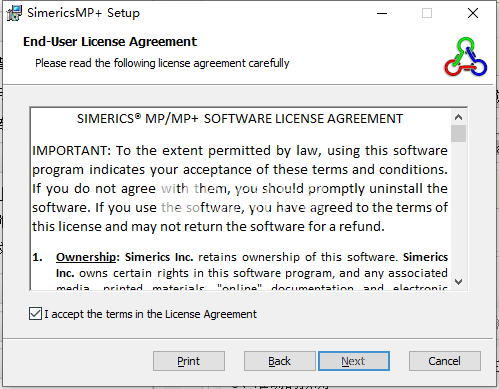Image resolution: width=499 pixels, height=389 pixels.
Task: Click the "I accept the terms" label text
Action: 151,314
